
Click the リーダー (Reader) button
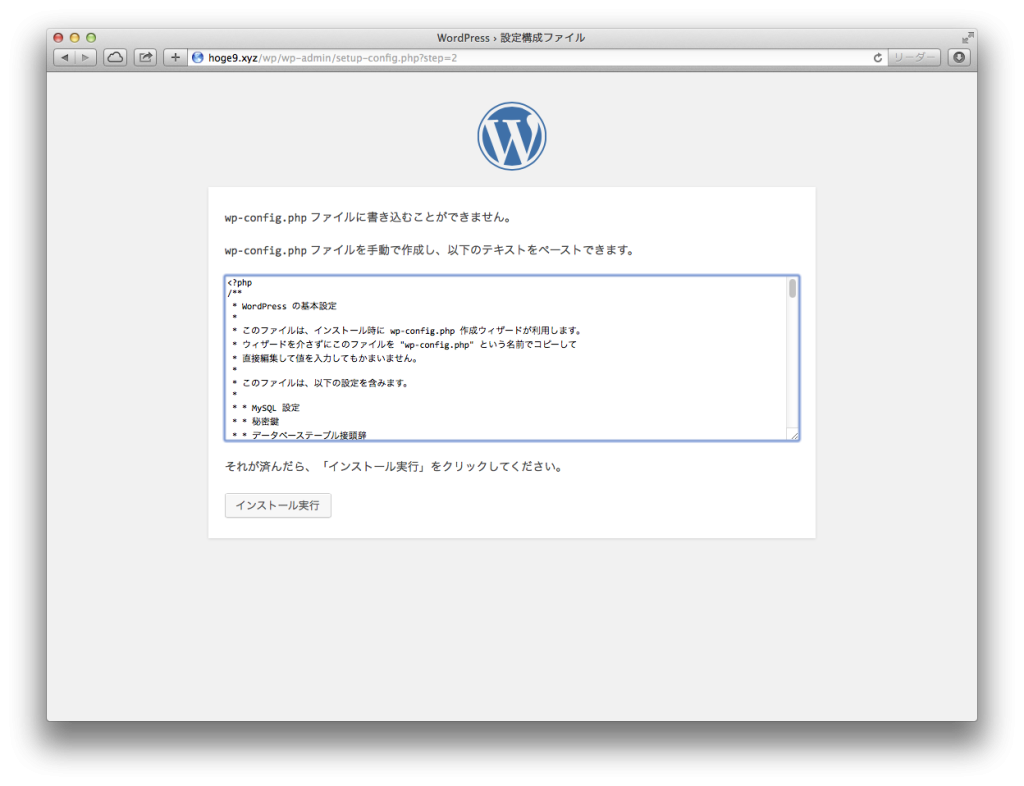[x=914, y=57]
